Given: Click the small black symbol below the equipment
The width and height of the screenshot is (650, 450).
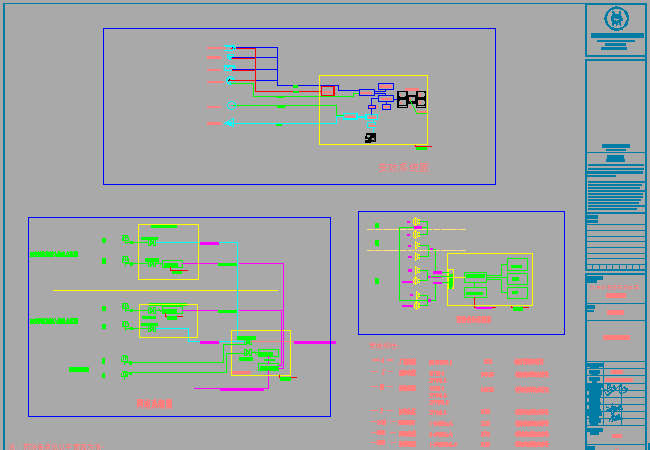Looking at the screenshot, I should [370, 138].
